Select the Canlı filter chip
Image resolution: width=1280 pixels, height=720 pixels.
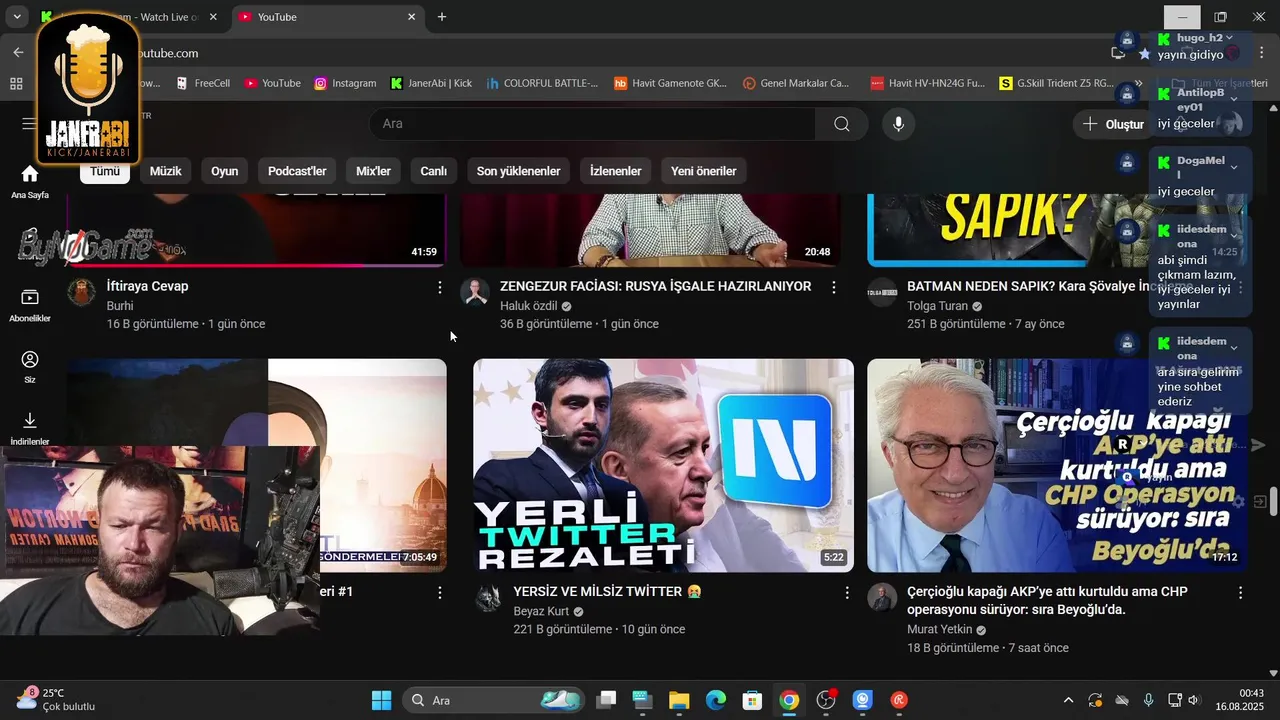click(433, 171)
